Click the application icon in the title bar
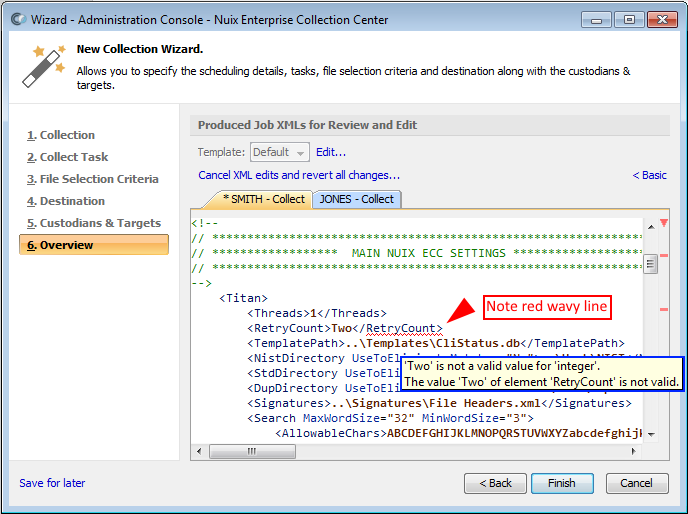The width and height of the screenshot is (688, 514). tap(18, 19)
